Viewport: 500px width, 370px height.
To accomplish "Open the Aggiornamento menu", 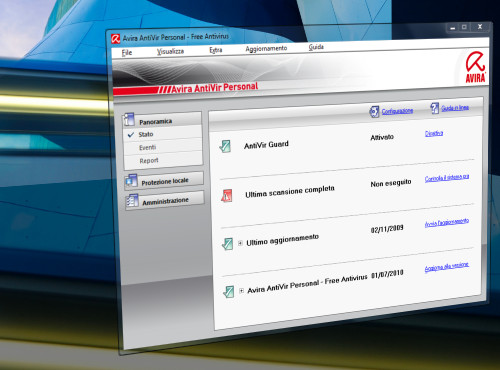I will click(x=266, y=49).
